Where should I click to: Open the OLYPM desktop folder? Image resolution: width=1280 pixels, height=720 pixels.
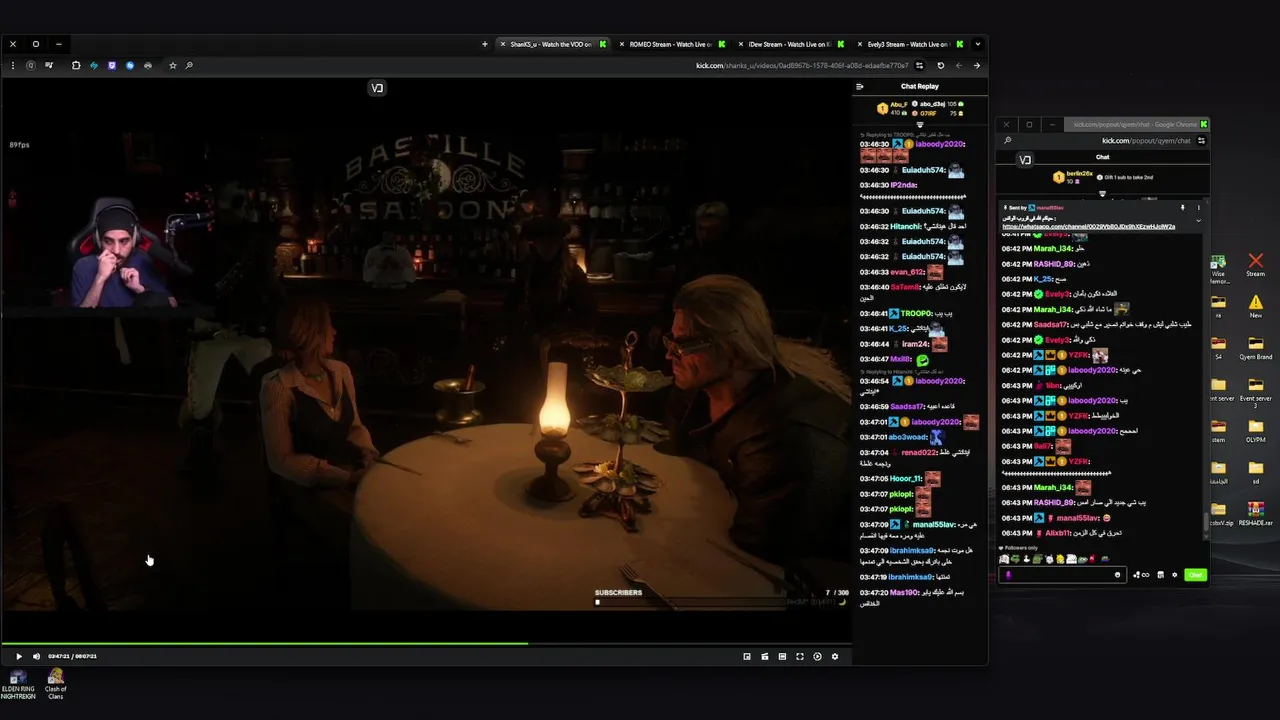click(1255, 430)
